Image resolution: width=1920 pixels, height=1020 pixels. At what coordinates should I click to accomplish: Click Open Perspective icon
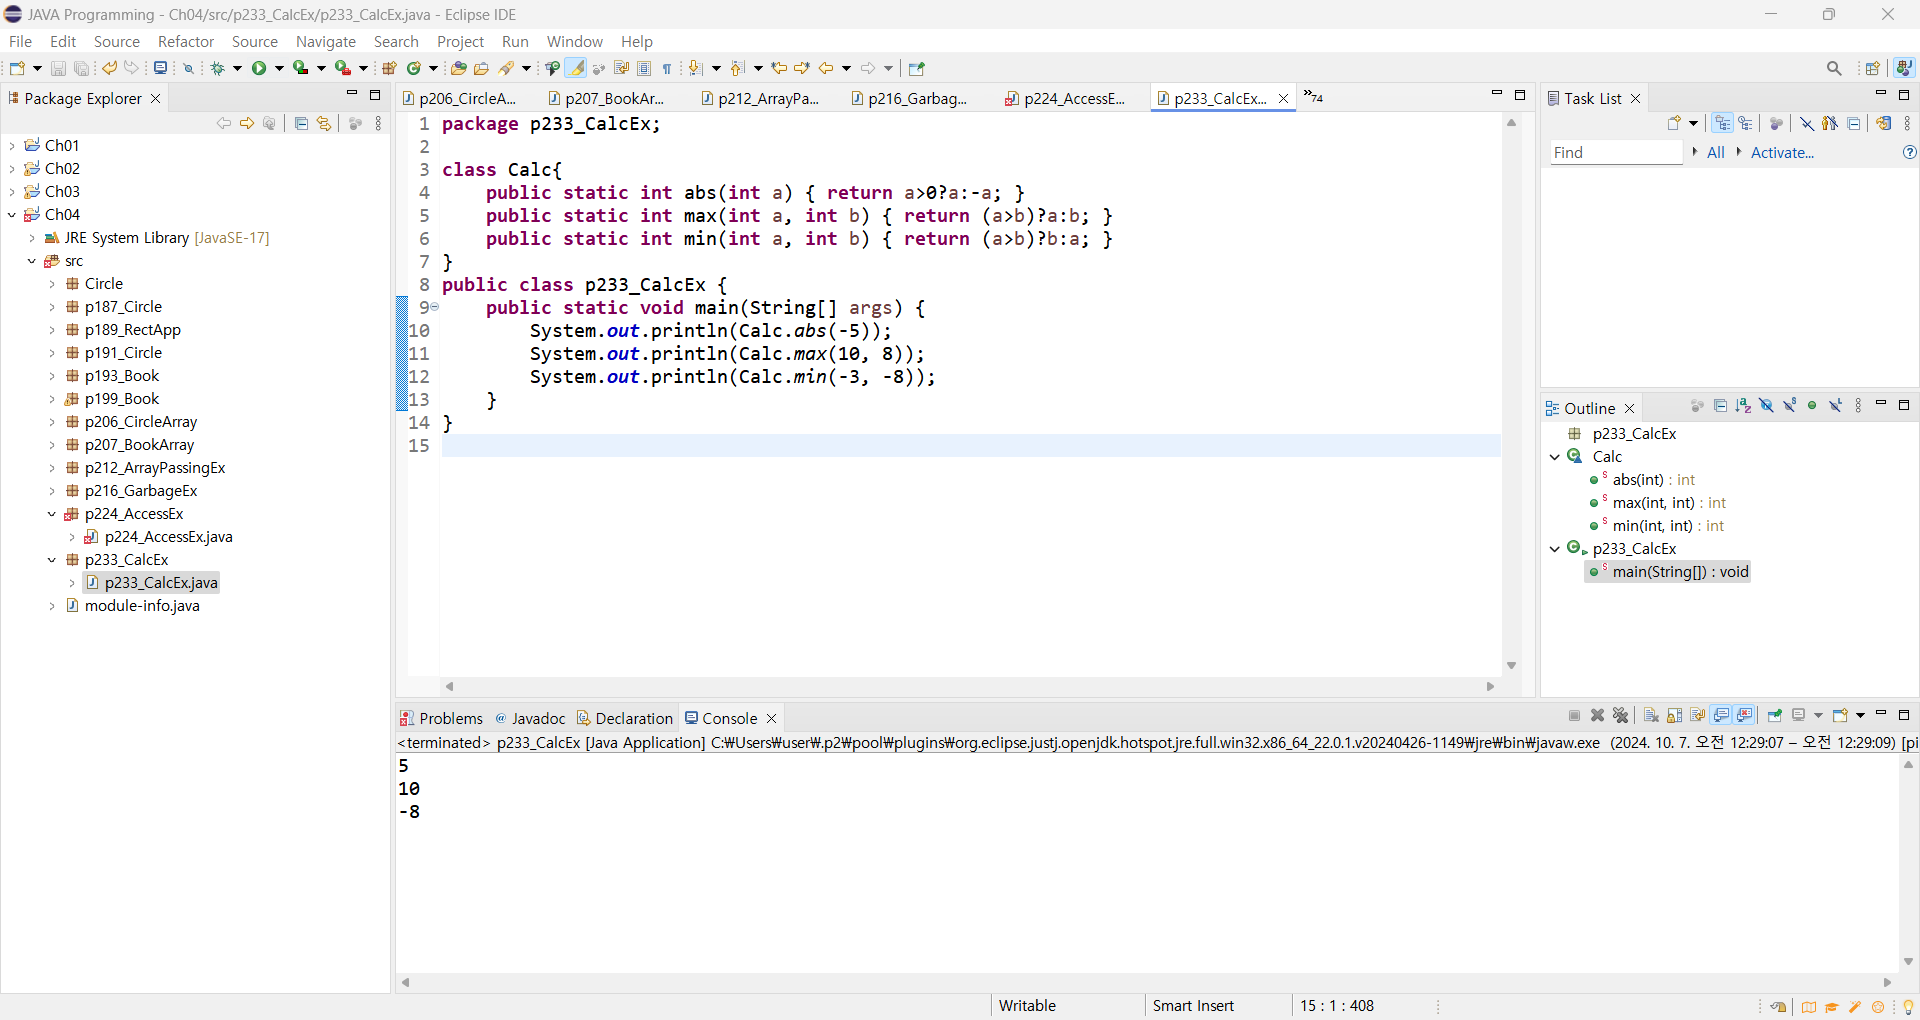(1873, 68)
